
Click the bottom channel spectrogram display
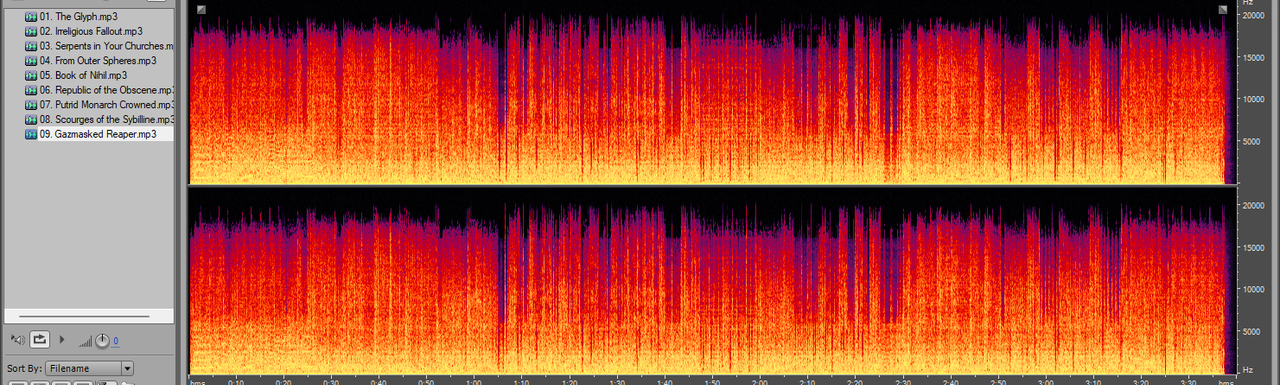712,280
